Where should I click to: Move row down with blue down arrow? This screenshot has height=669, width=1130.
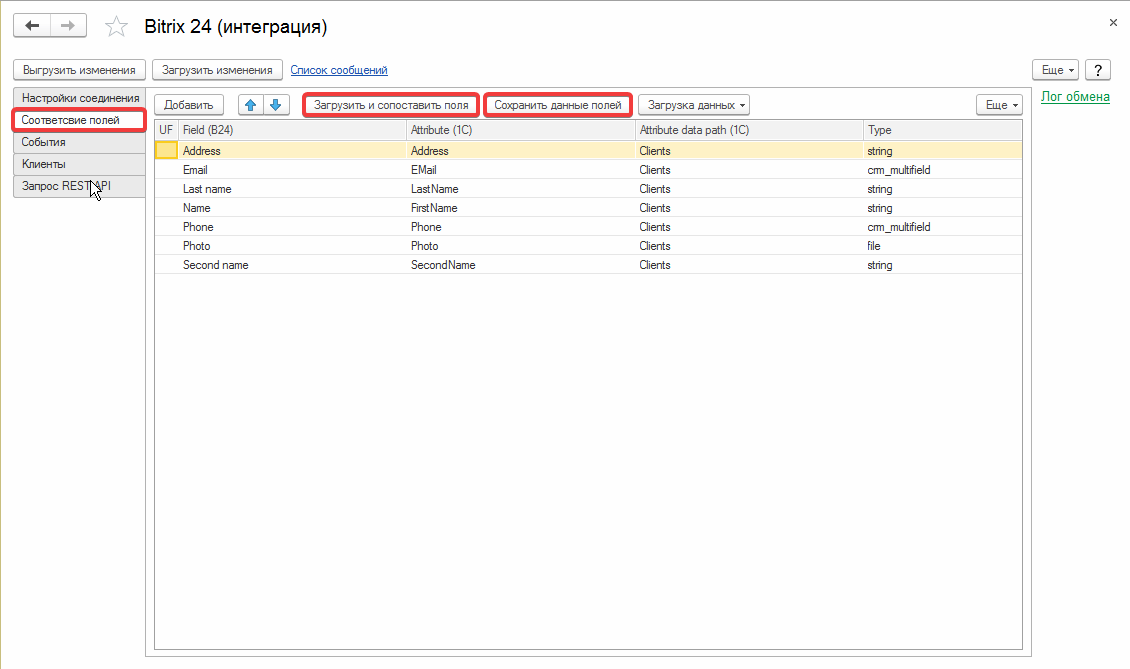point(276,105)
